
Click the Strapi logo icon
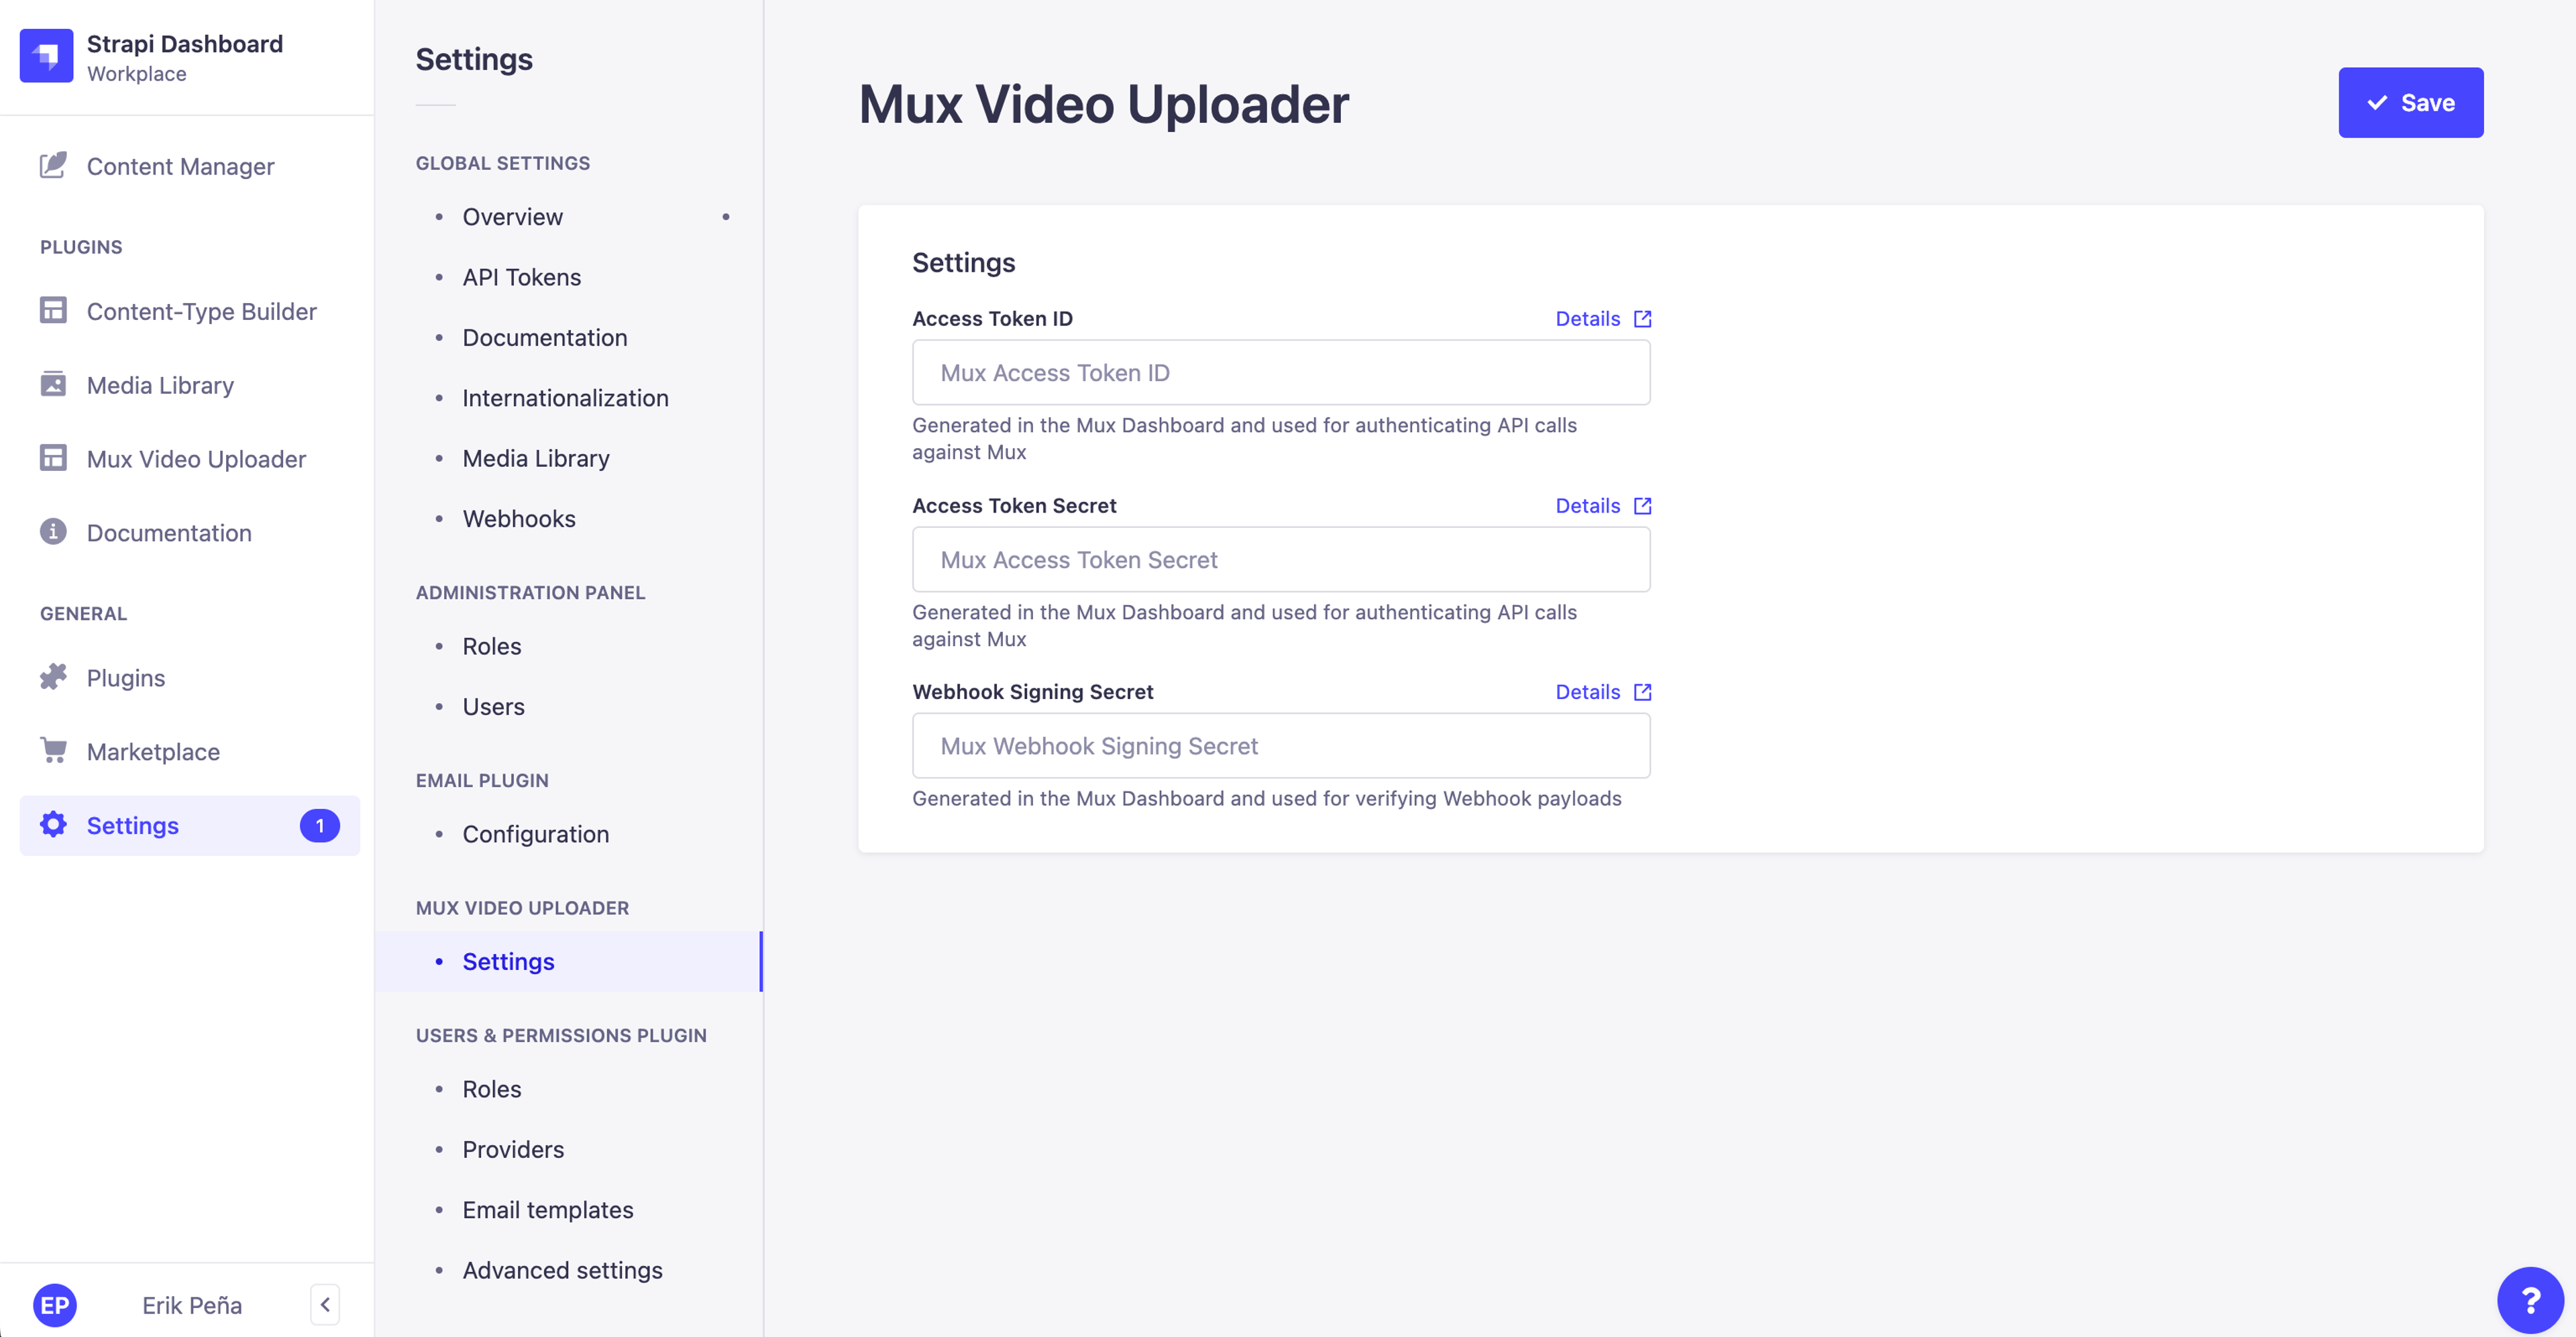pos(46,56)
